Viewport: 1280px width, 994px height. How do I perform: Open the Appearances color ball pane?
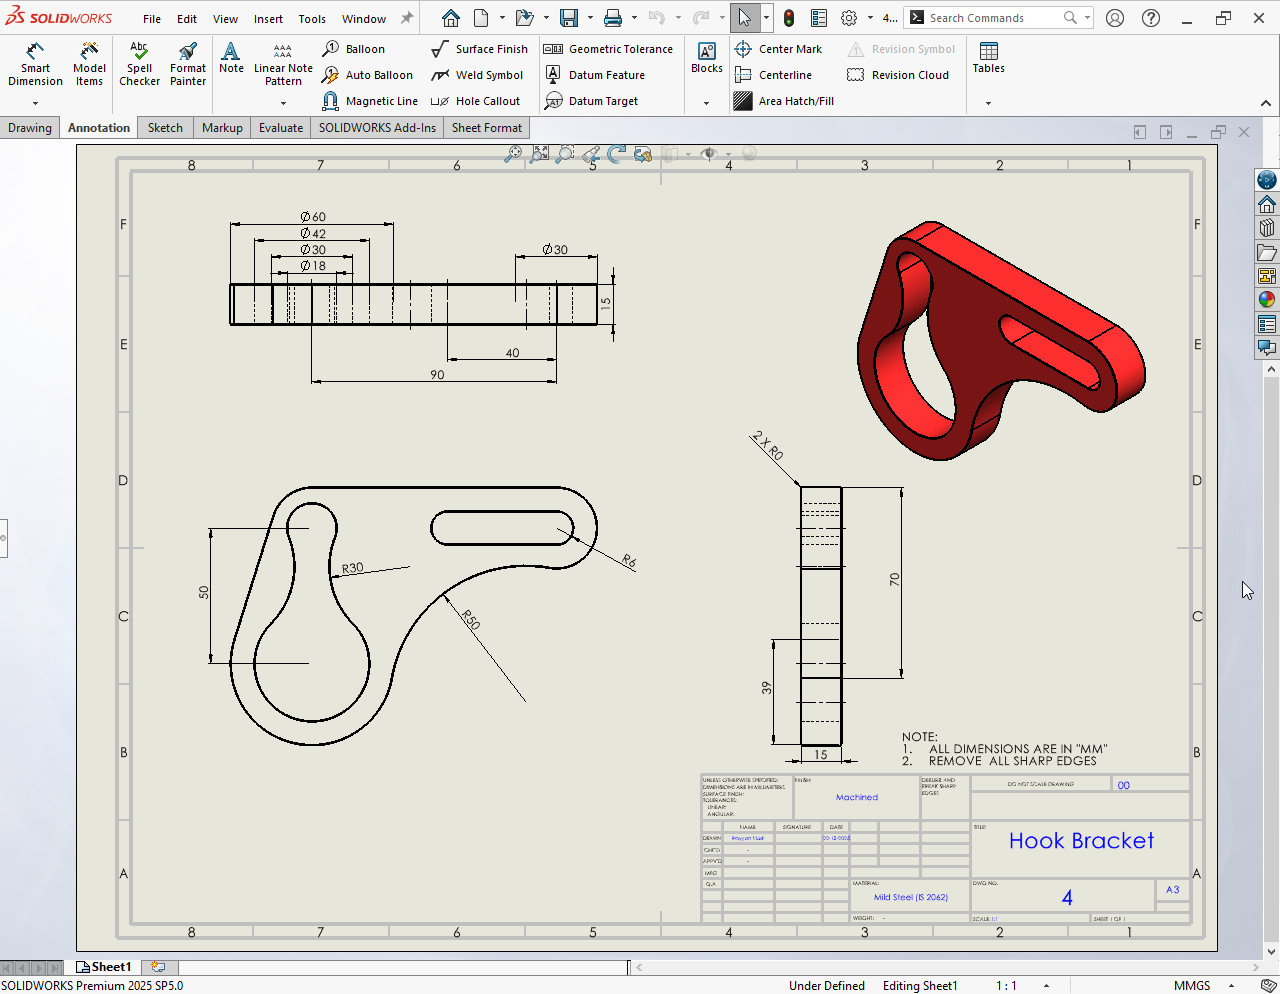pyautogui.click(x=1267, y=299)
